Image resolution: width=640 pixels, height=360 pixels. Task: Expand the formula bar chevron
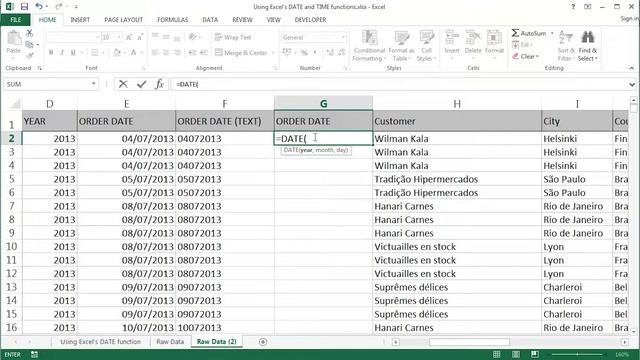pyautogui.click(x=632, y=84)
